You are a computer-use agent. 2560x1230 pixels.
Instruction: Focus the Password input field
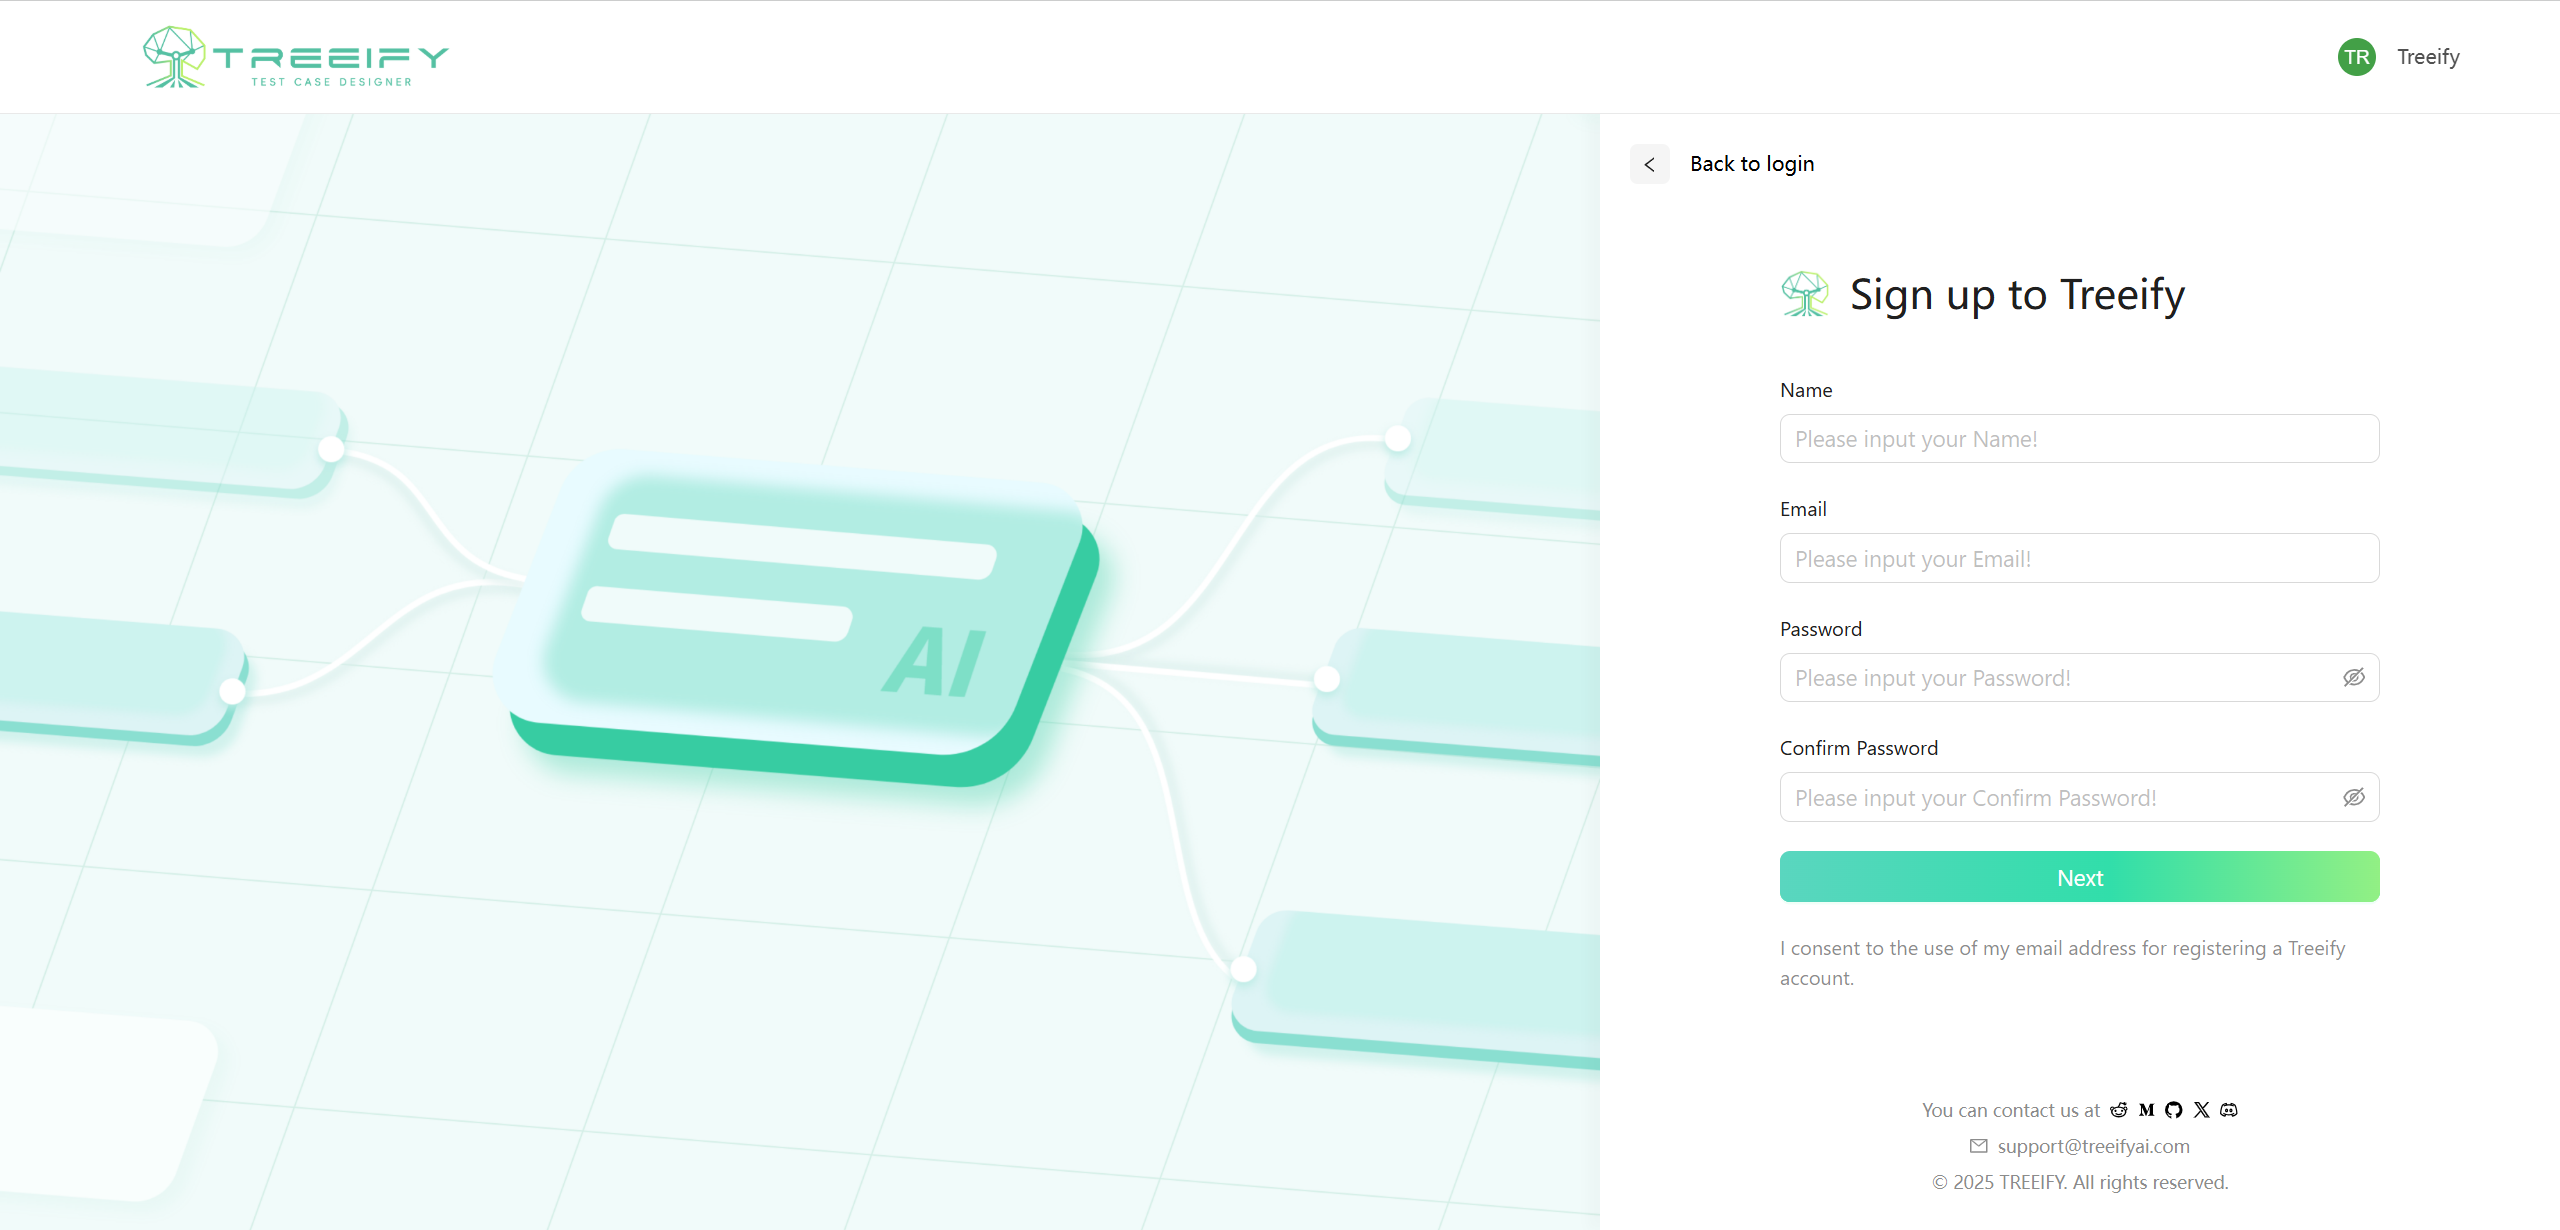[x=2079, y=677]
